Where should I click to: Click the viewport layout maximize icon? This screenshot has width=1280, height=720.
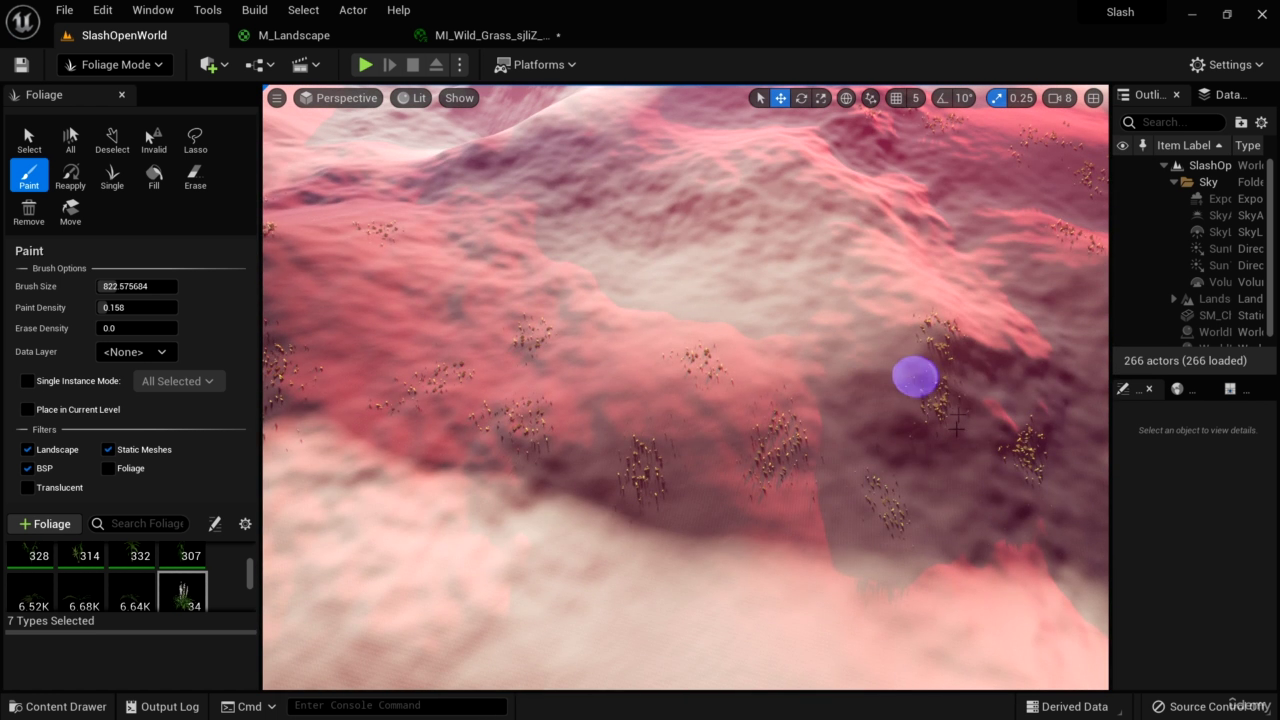[x=1094, y=98]
